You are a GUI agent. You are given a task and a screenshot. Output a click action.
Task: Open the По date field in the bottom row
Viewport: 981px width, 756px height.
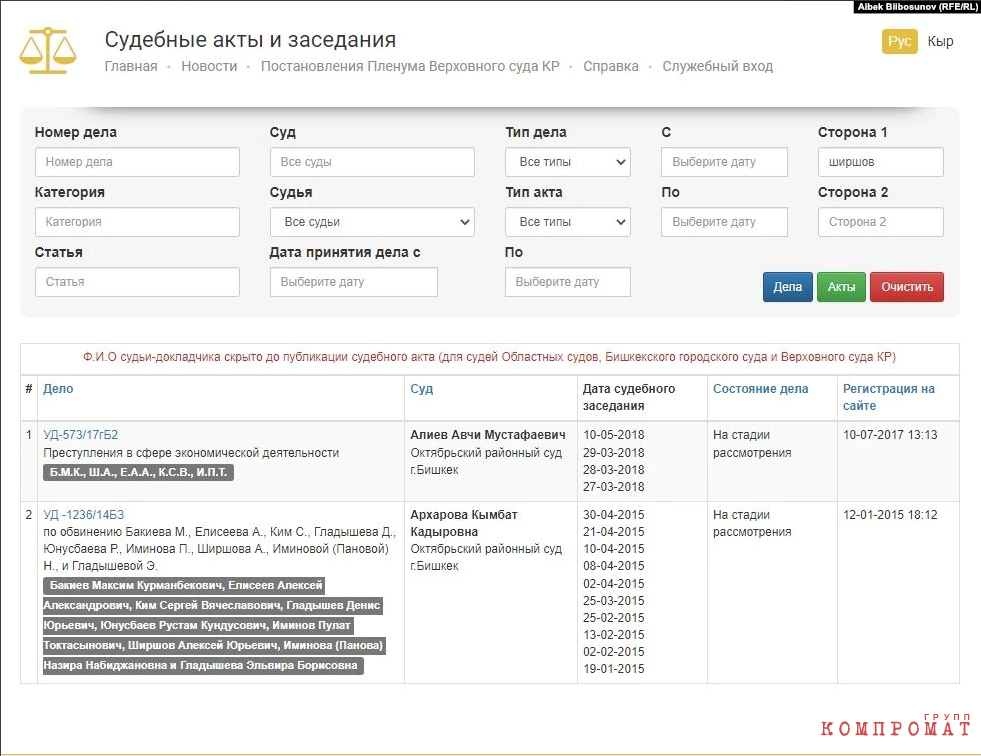pos(567,282)
